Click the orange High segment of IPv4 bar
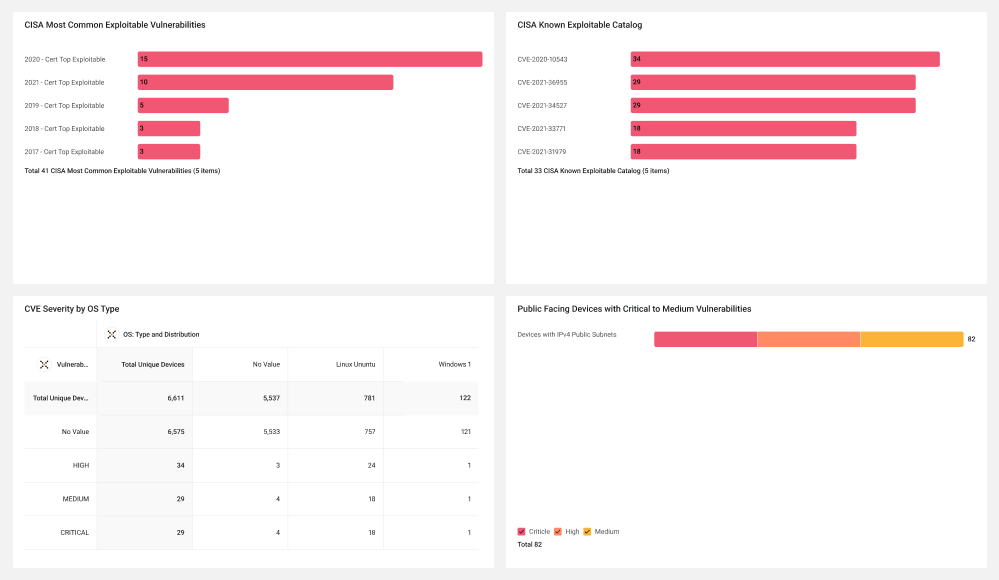This screenshot has width=999, height=580. coord(809,339)
